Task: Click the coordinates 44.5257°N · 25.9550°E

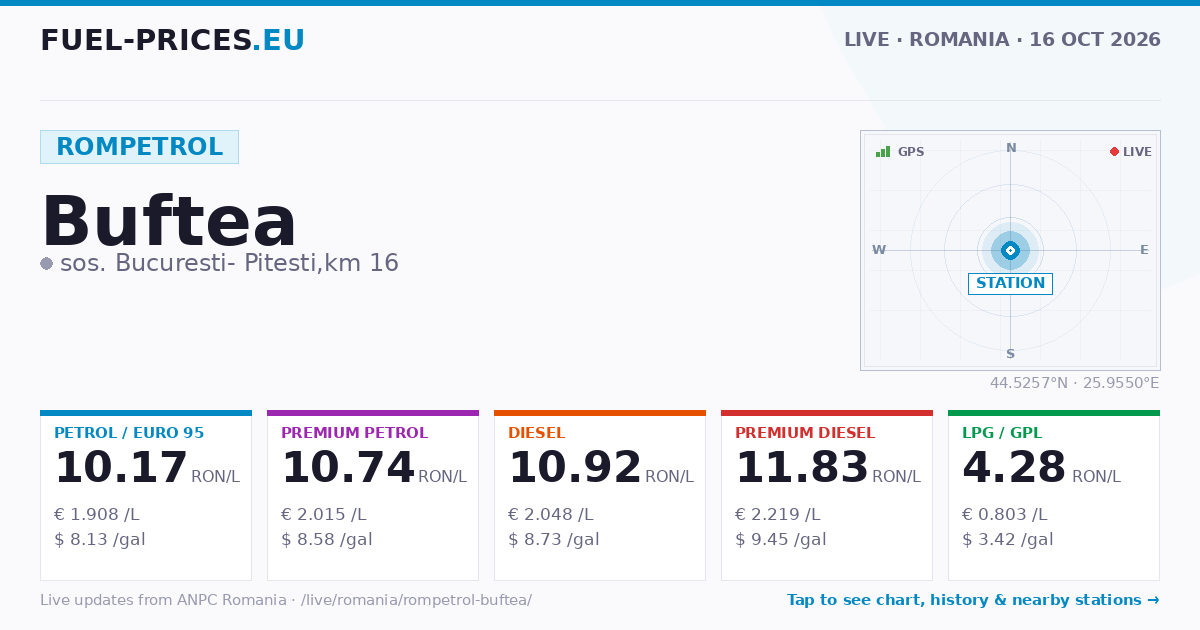Action: (1075, 383)
